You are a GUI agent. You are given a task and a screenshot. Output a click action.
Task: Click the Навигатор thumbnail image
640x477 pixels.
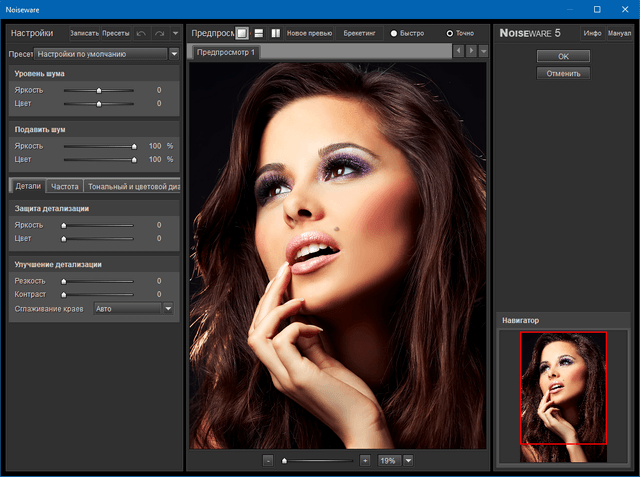point(563,388)
